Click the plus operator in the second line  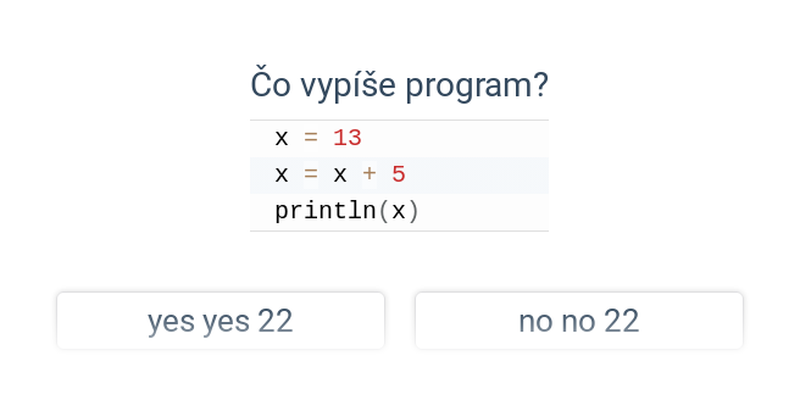369,175
